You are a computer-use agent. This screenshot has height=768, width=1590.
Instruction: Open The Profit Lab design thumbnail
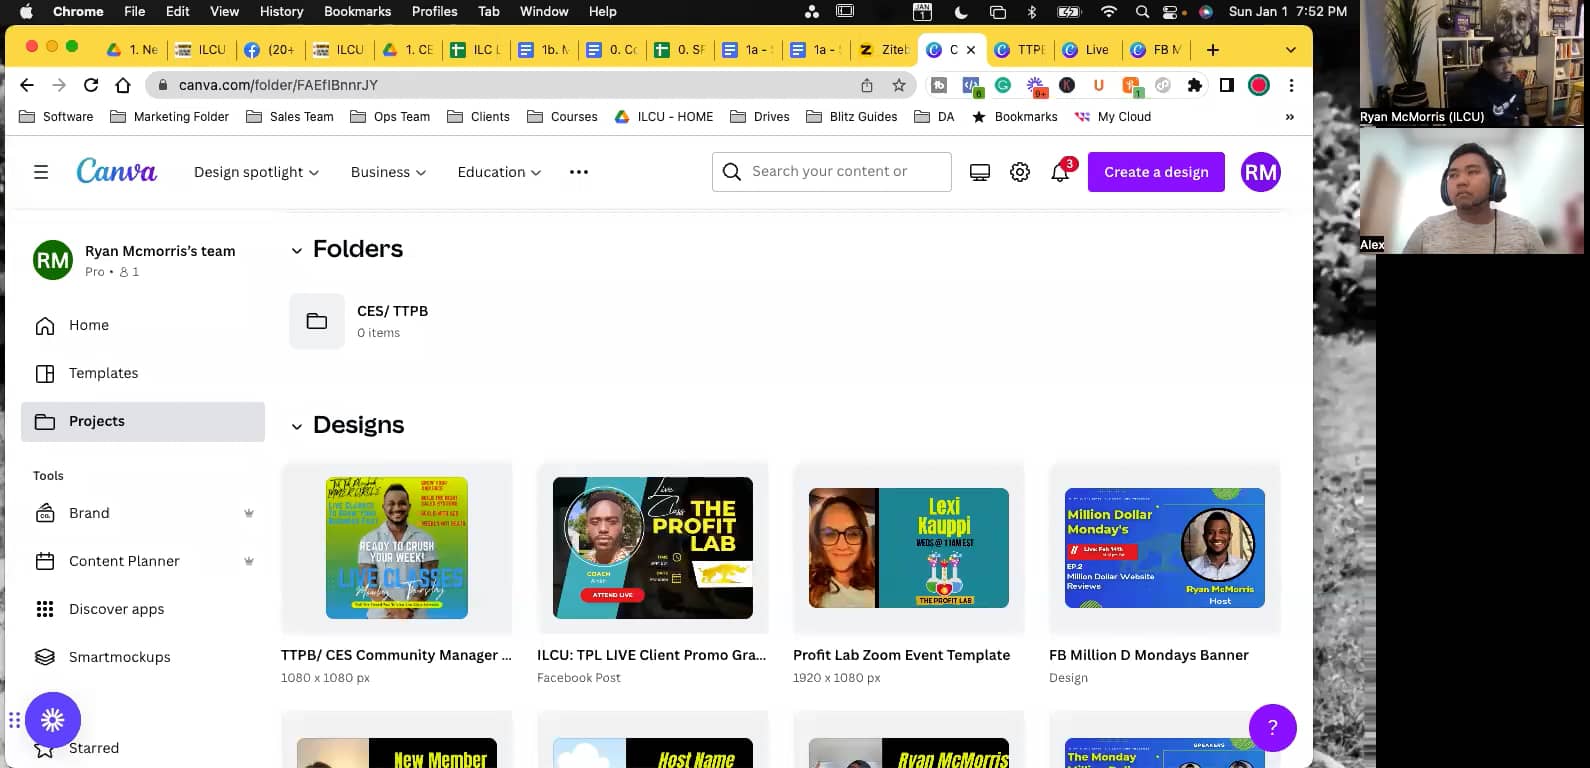[x=653, y=547]
